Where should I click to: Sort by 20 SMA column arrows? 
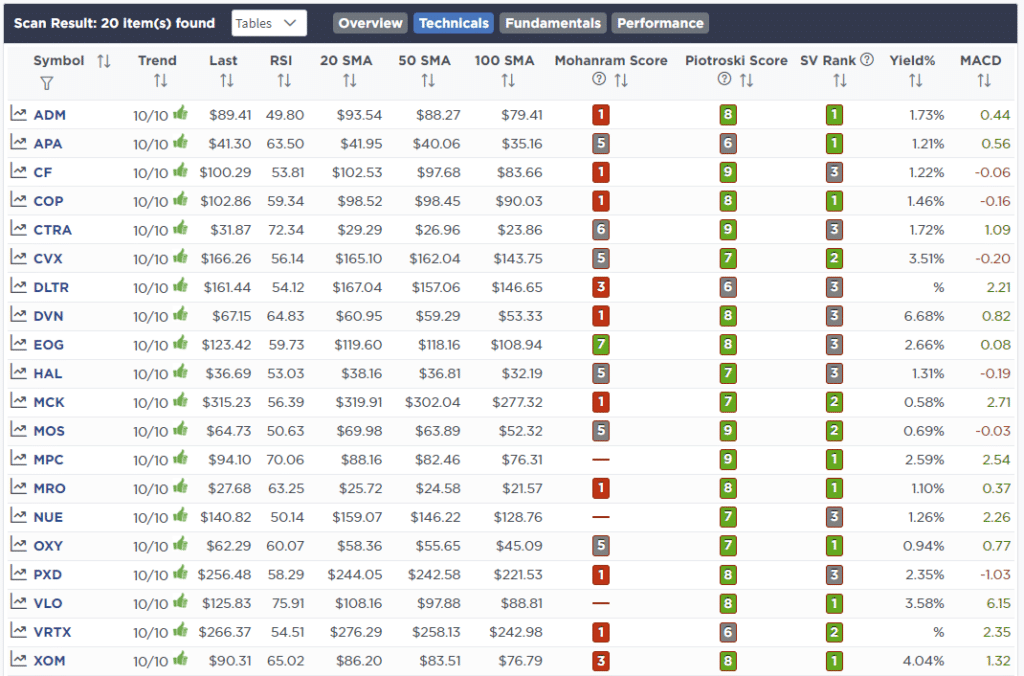click(350, 80)
